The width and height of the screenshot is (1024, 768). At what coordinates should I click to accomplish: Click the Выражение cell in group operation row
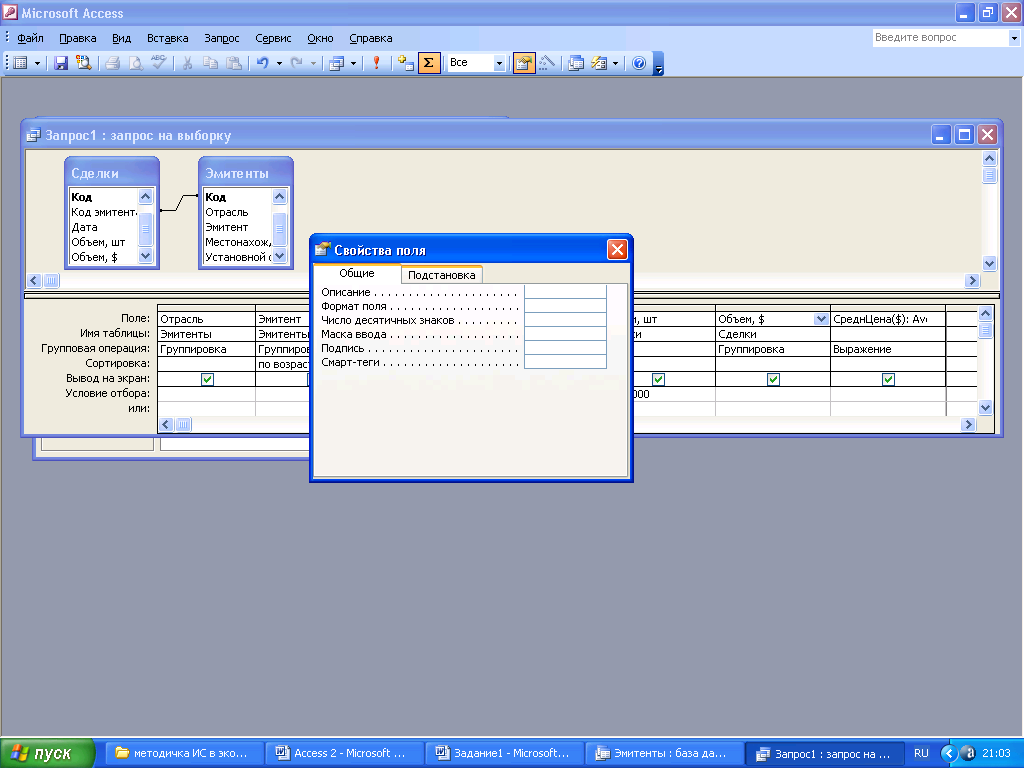coord(888,349)
